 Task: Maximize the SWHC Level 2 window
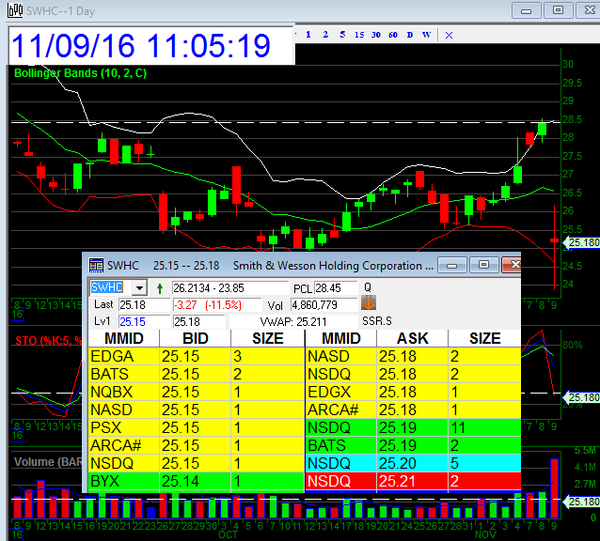(x=483, y=266)
